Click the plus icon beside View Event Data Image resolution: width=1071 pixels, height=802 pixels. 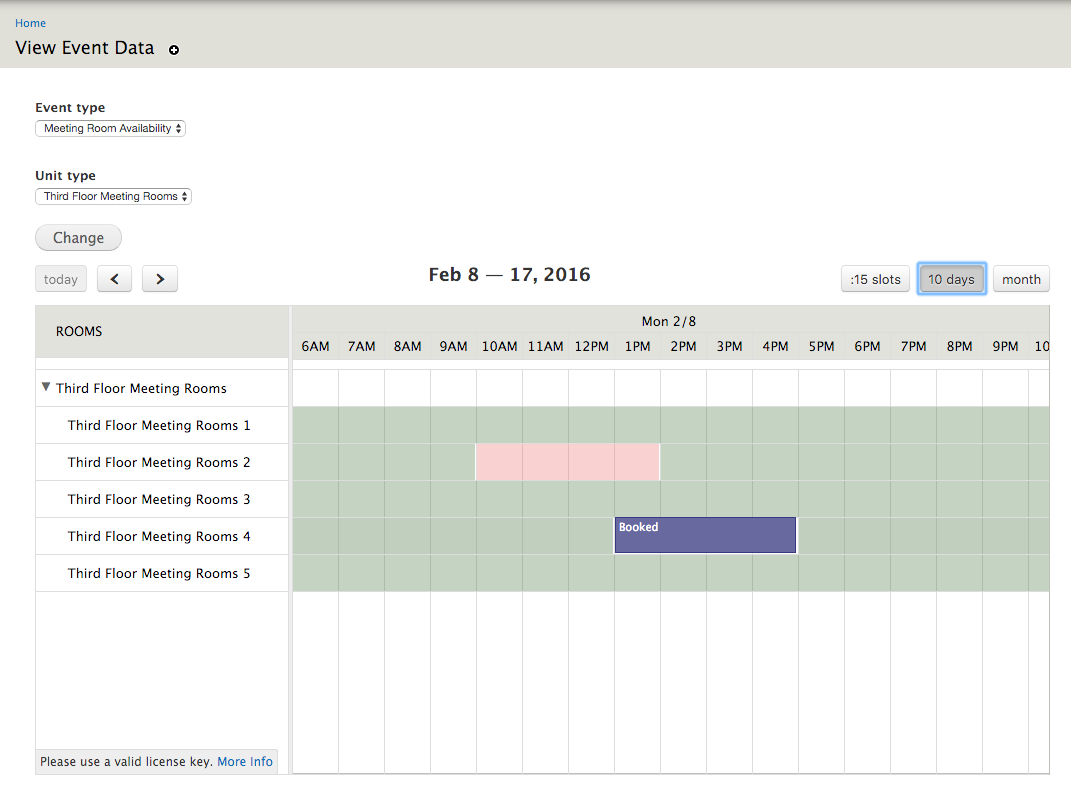(174, 50)
